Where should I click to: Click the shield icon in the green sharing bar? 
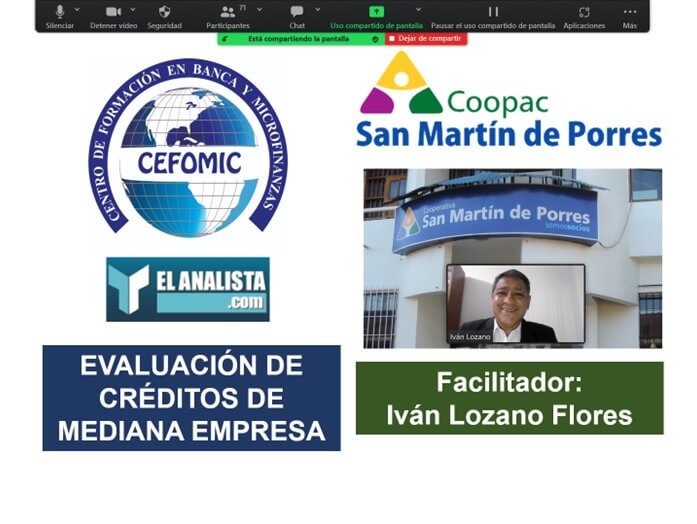point(375,38)
